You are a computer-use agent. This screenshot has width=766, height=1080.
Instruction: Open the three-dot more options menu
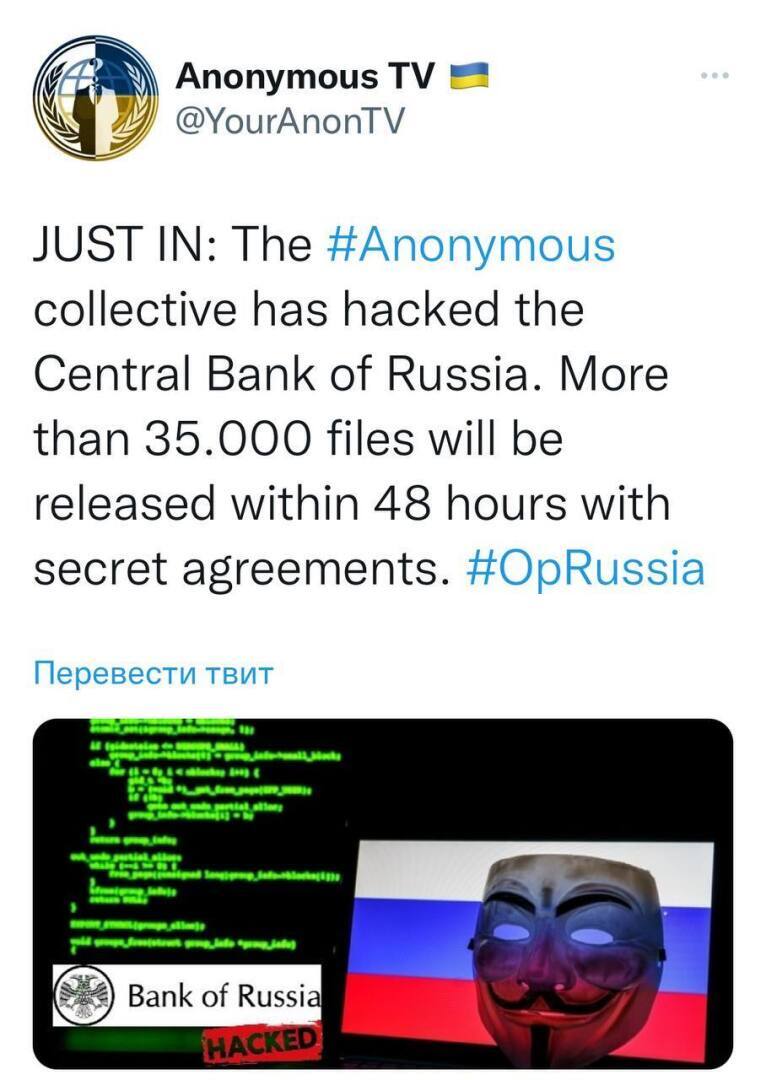(714, 75)
